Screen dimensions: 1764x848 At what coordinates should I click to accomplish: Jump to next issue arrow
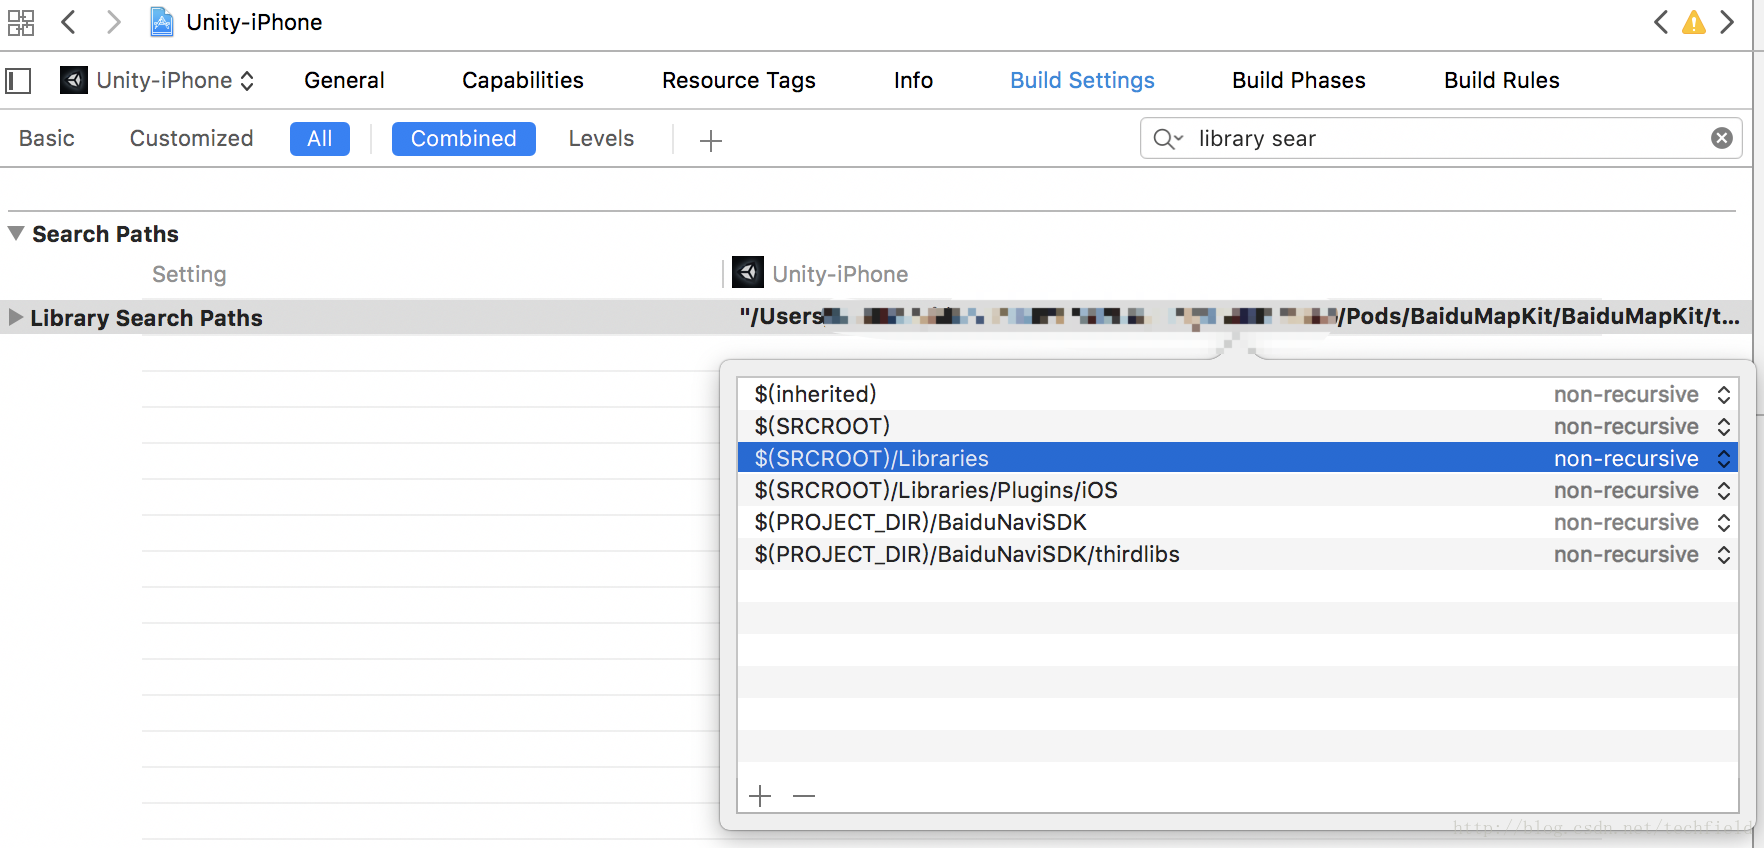tap(1727, 22)
